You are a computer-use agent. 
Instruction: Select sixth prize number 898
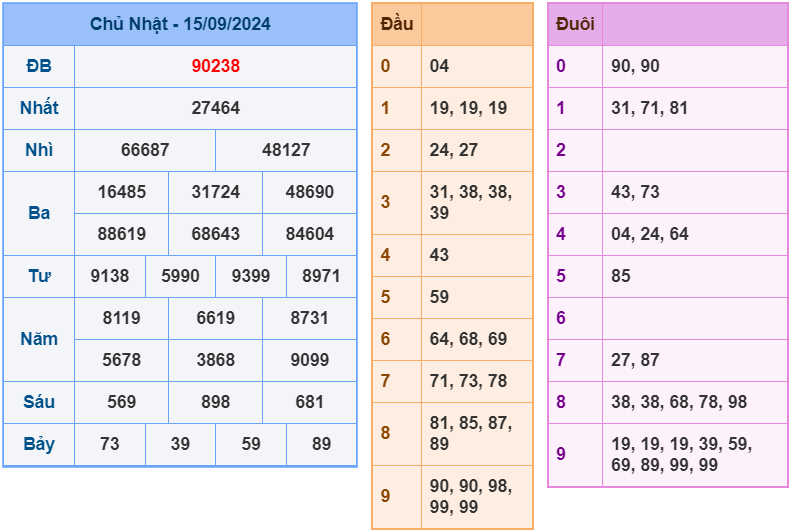point(216,402)
